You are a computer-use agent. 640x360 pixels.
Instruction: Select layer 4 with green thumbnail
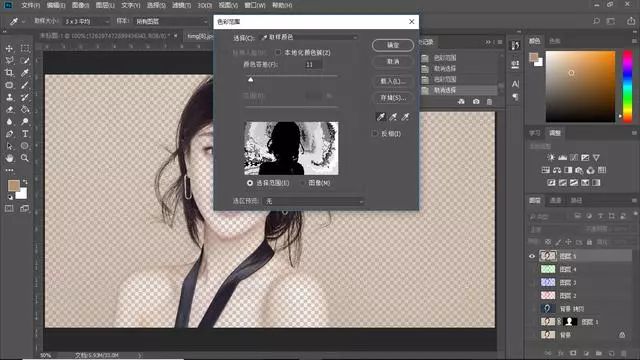point(548,269)
